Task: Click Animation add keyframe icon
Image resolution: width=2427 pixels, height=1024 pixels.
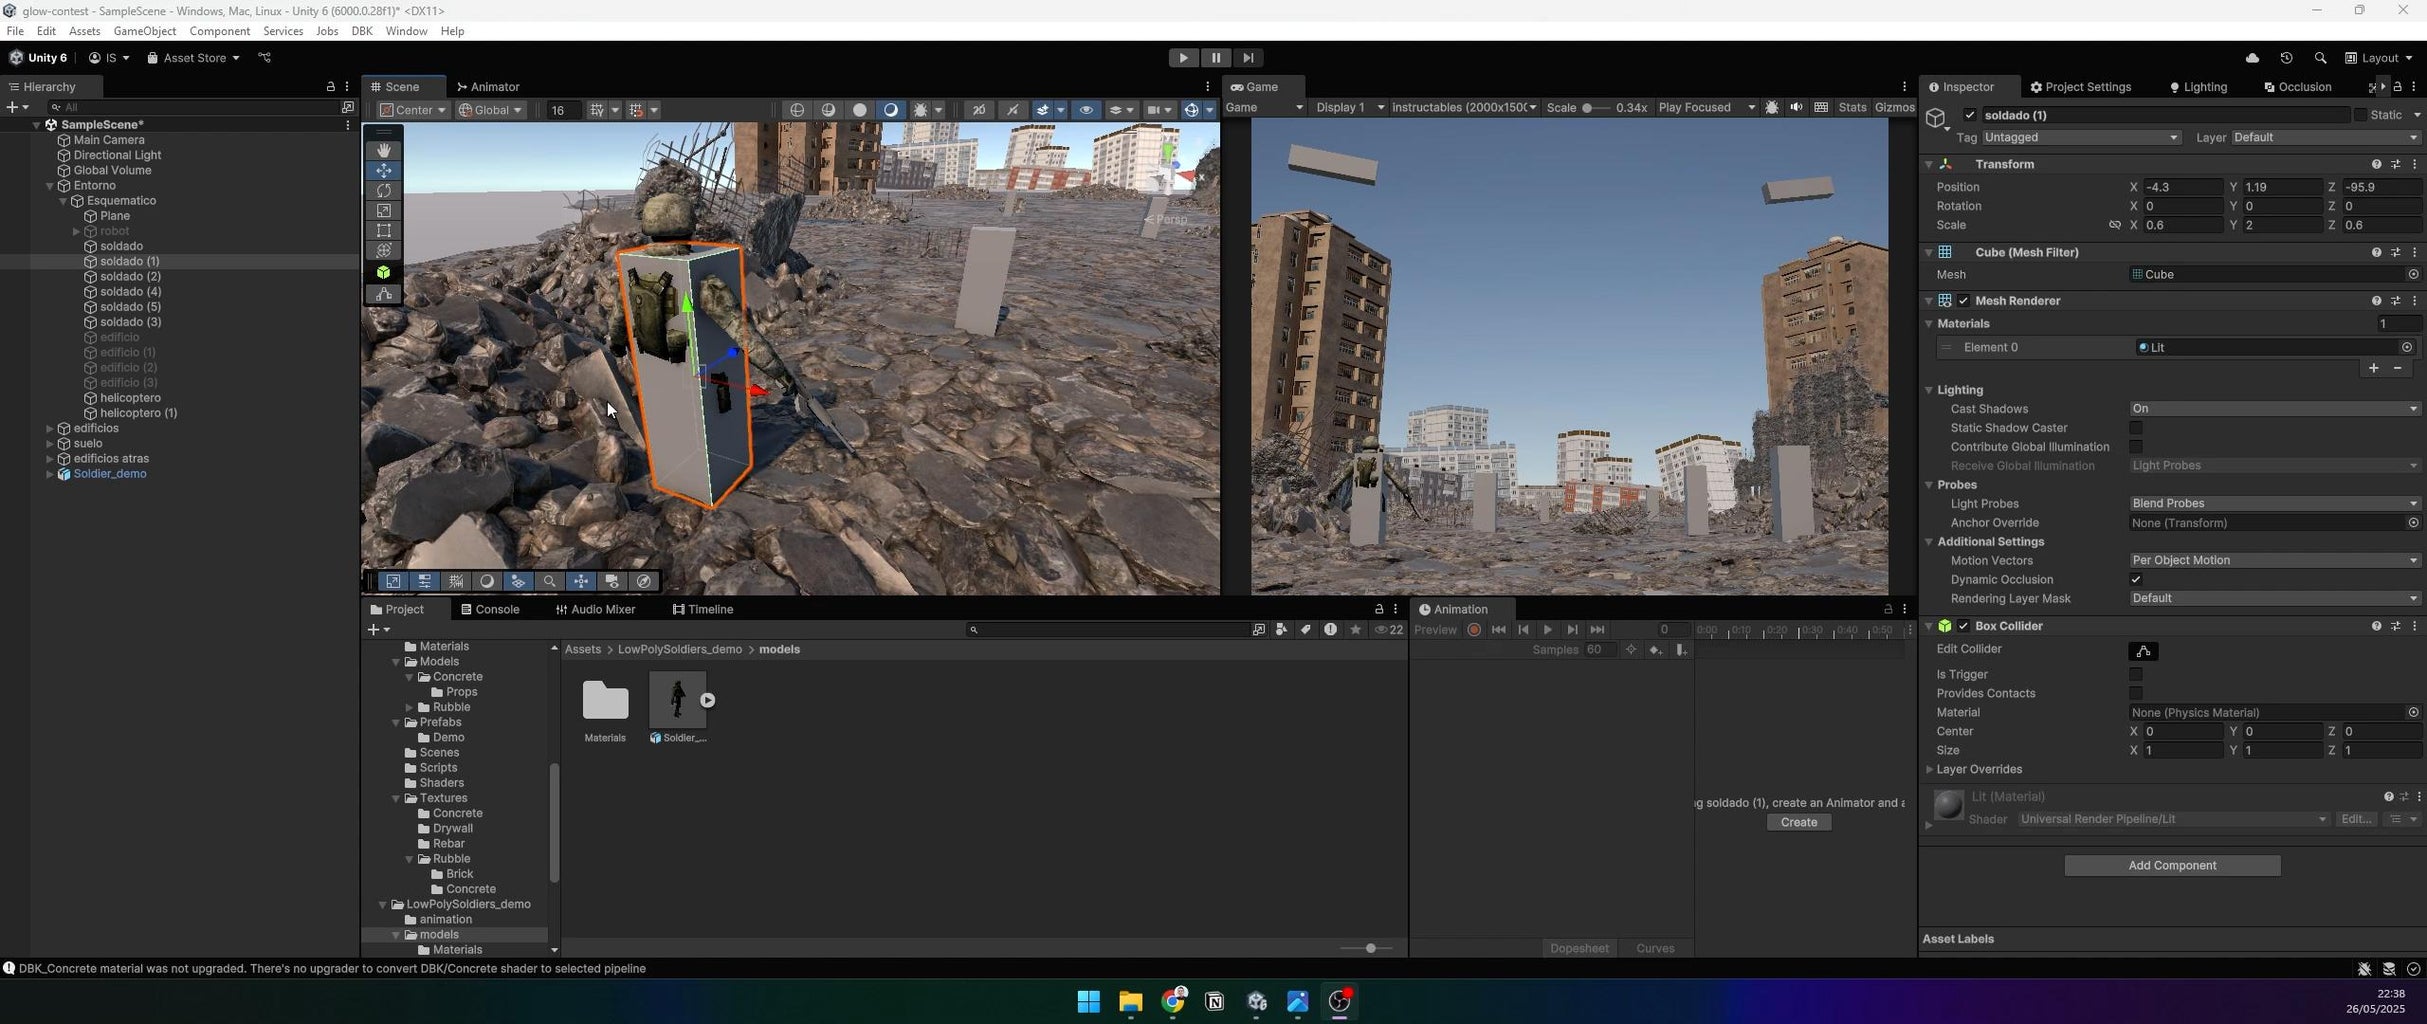Action: [1656, 650]
